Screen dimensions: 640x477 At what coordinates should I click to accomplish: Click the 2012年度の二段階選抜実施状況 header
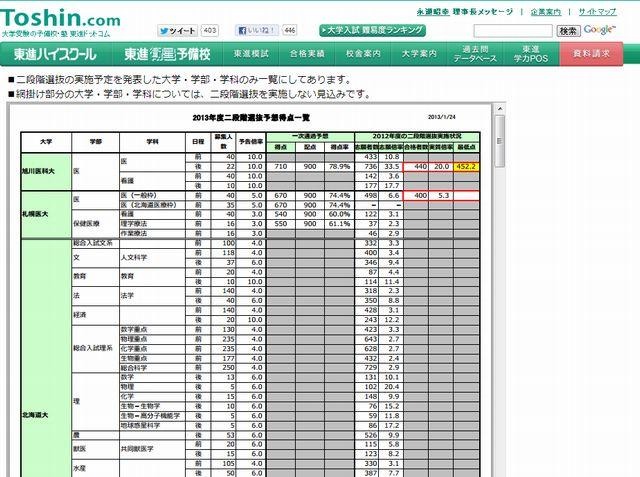click(x=417, y=137)
